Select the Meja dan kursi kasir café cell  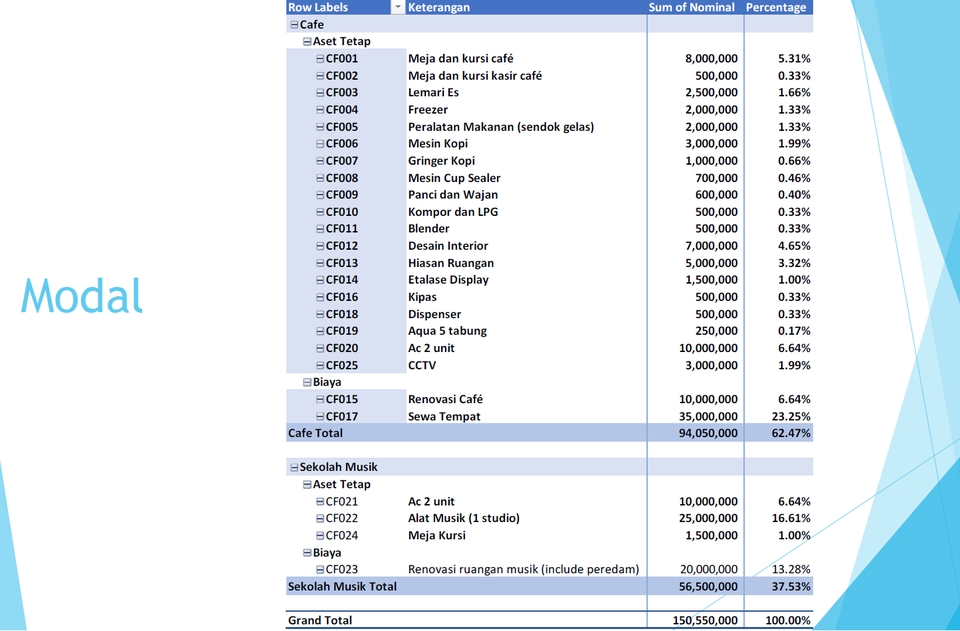[475, 76]
